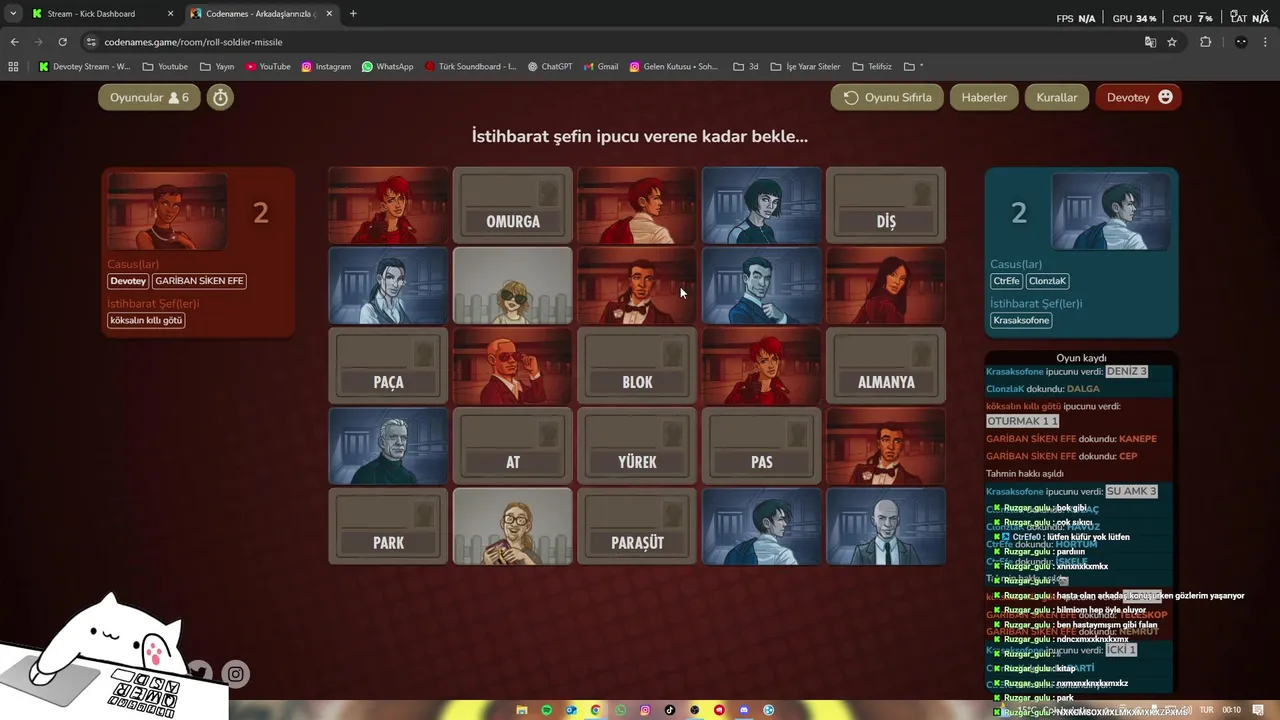Click the ClonzlaK player tag
1280x720 pixels.
point(1047,281)
